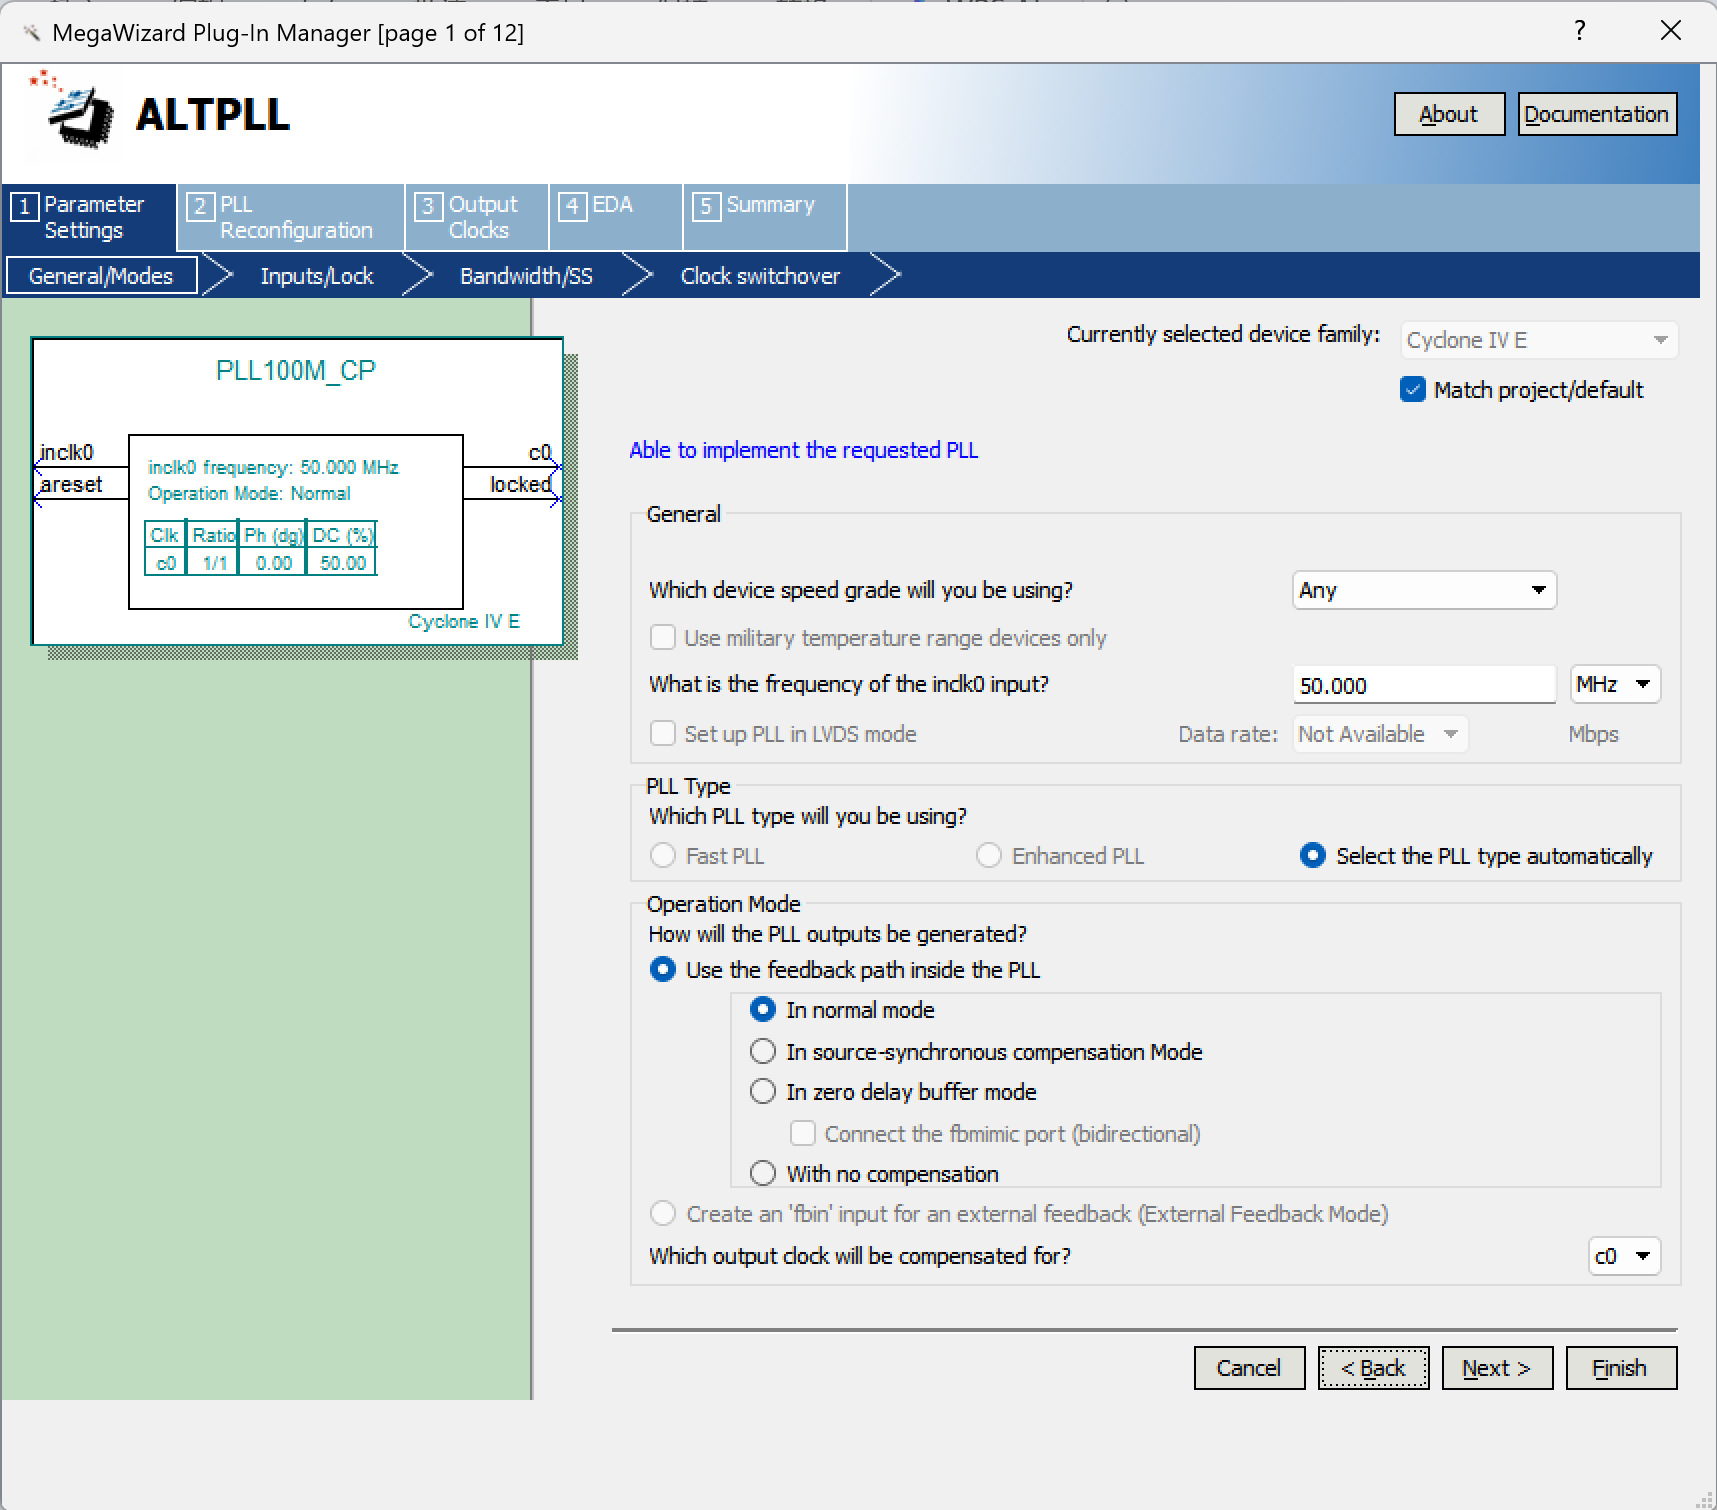Viewport: 1717px width, 1510px height.
Task: Click the PLL100M_CP block title
Action: (x=296, y=371)
